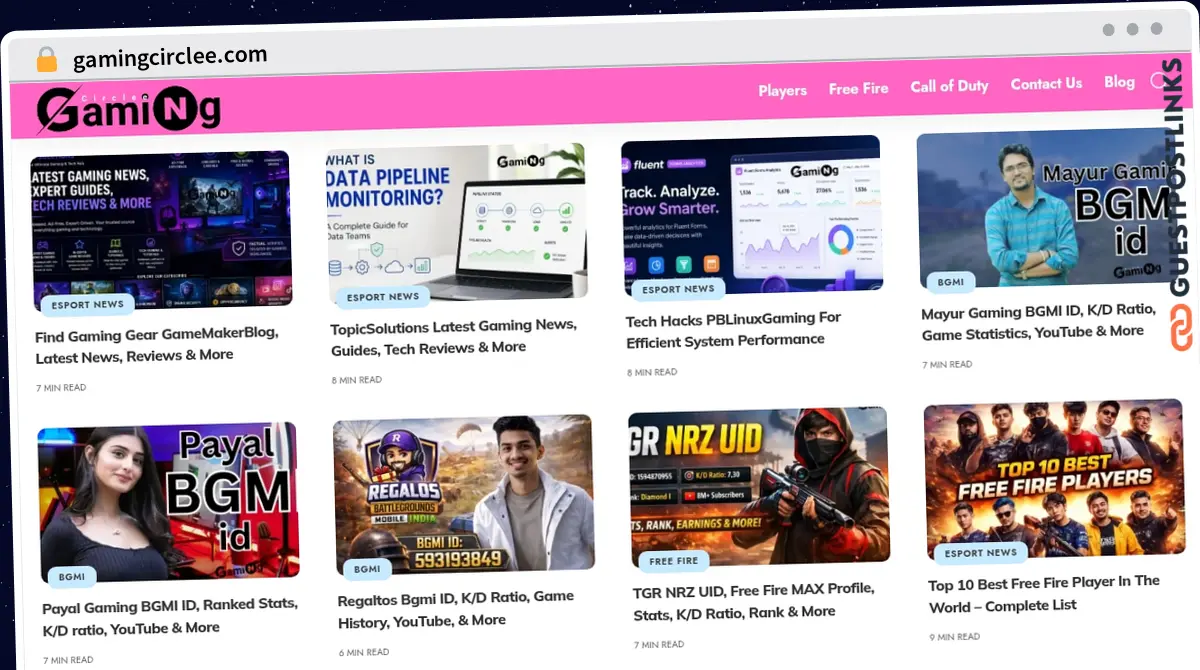Image resolution: width=1200 pixels, height=670 pixels.
Task: Open the Regaltos Battlegrounds thumbnail
Action: [464, 493]
